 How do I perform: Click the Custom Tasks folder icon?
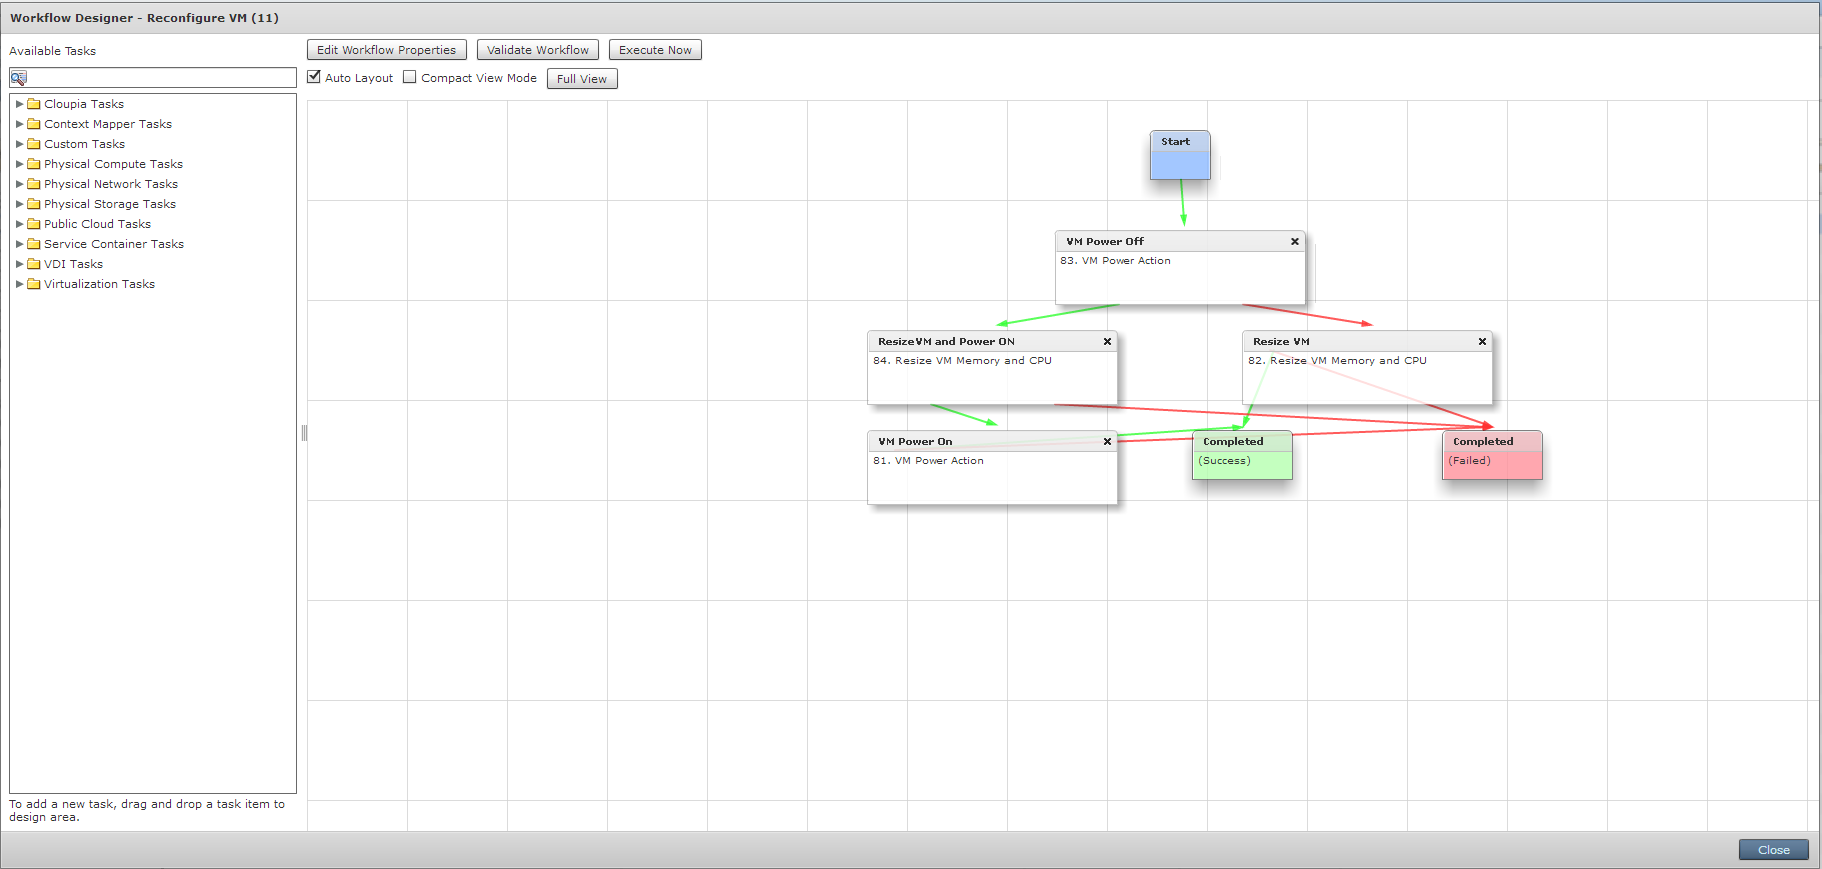click(x=34, y=144)
